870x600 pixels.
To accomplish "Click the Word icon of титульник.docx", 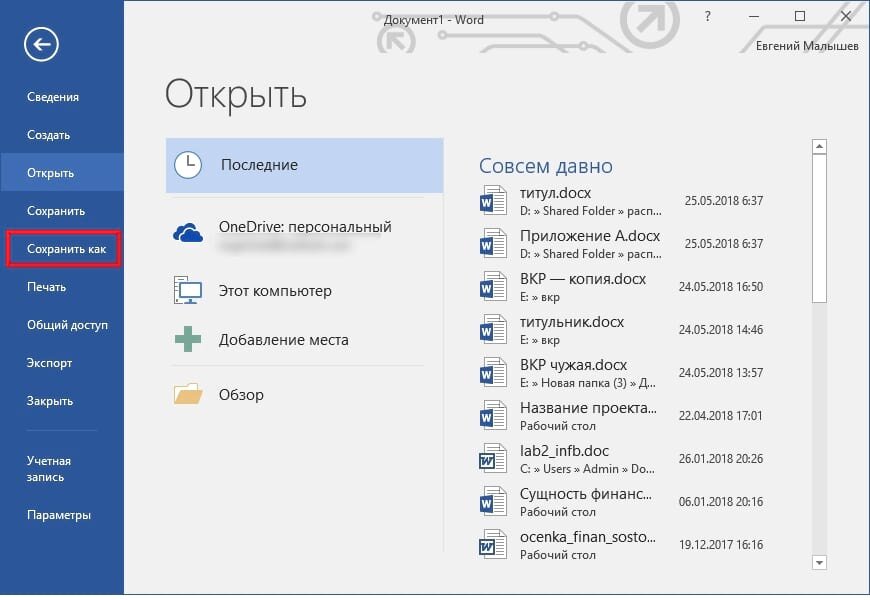I will pyautogui.click(x=492, y=329).
